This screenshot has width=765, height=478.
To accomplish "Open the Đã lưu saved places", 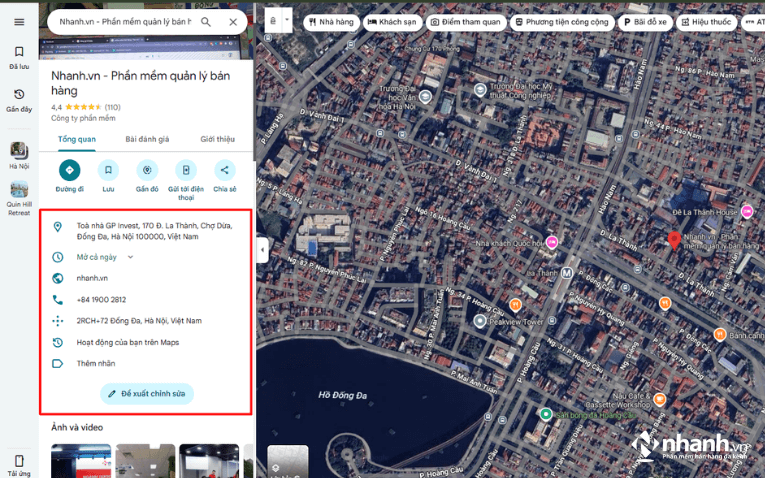I will pos(19,58).
